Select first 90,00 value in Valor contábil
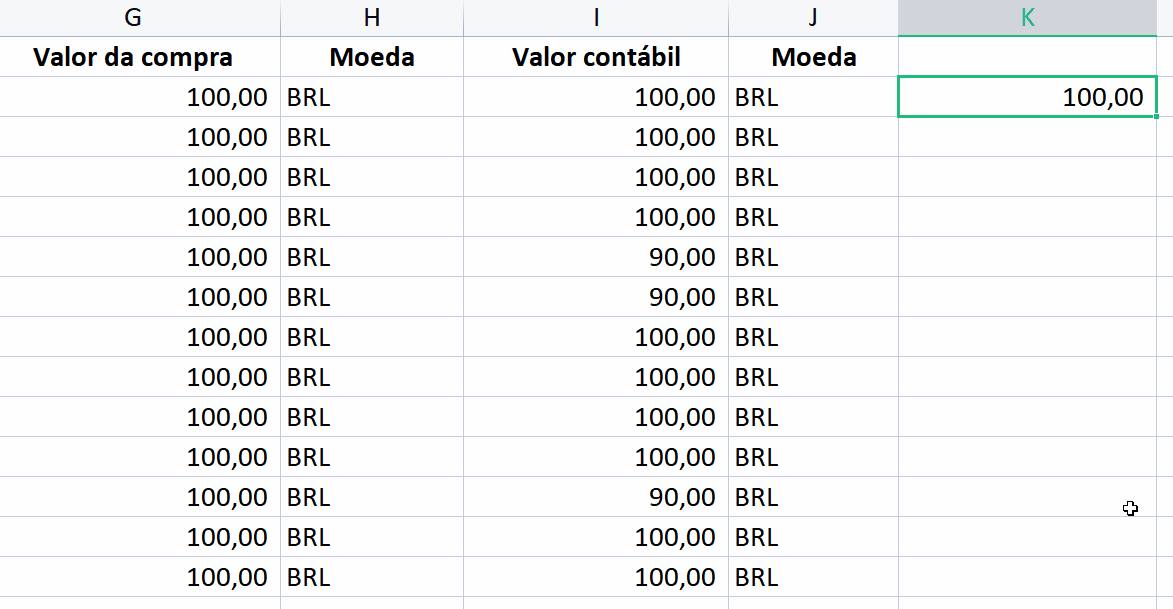The height and width of the screenshot is (609, 1173). coord(595,257)
